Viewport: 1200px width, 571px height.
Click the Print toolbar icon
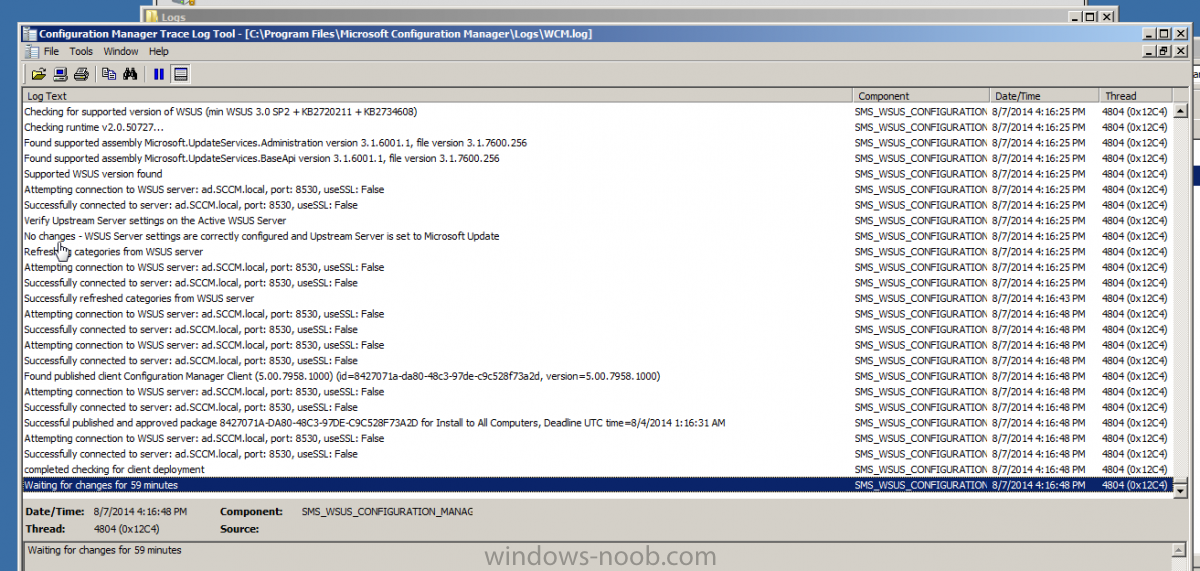point(82,74)
